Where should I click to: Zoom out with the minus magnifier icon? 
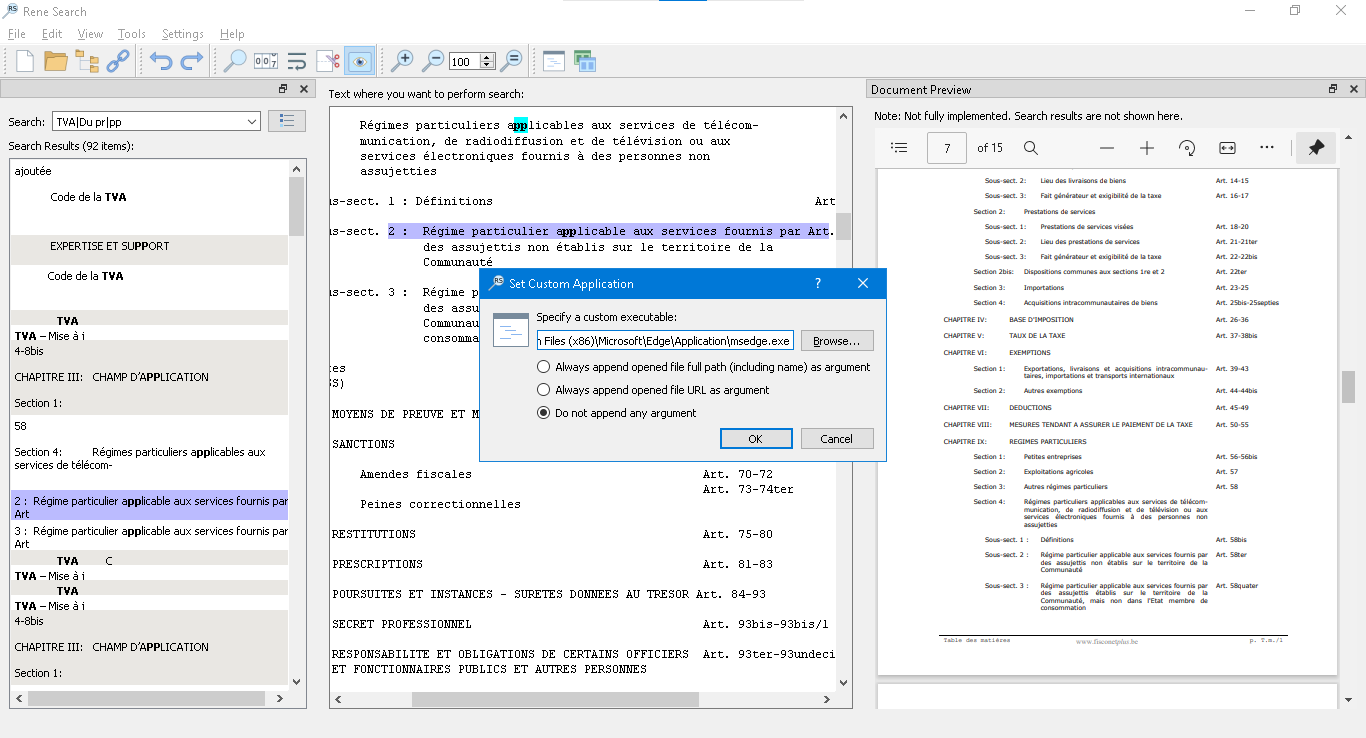[433, 61]
